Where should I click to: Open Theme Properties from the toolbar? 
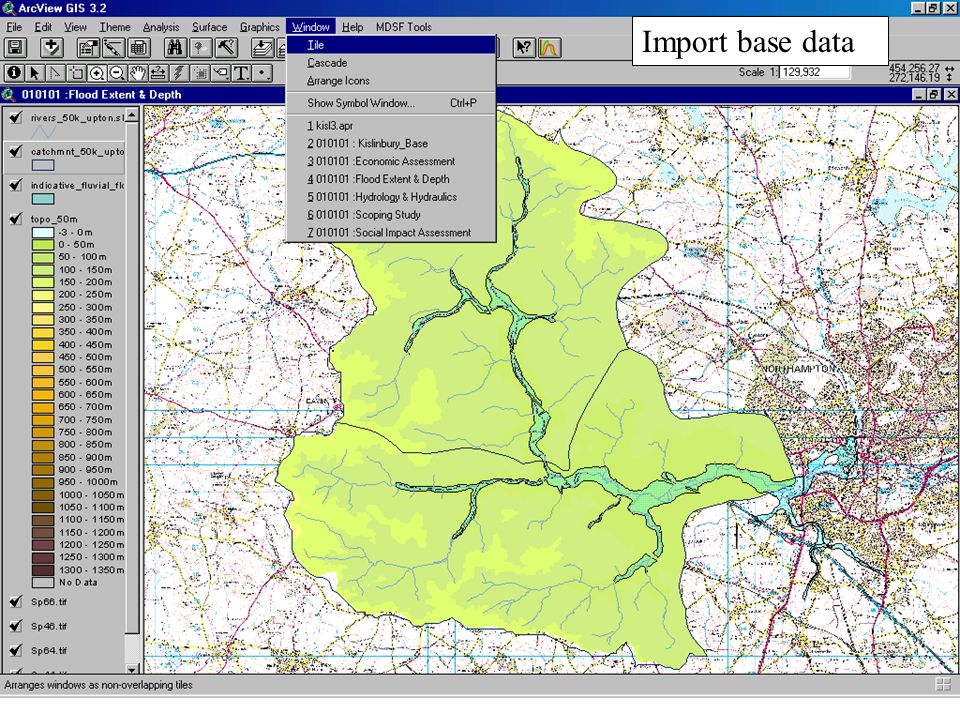[88, 48]
